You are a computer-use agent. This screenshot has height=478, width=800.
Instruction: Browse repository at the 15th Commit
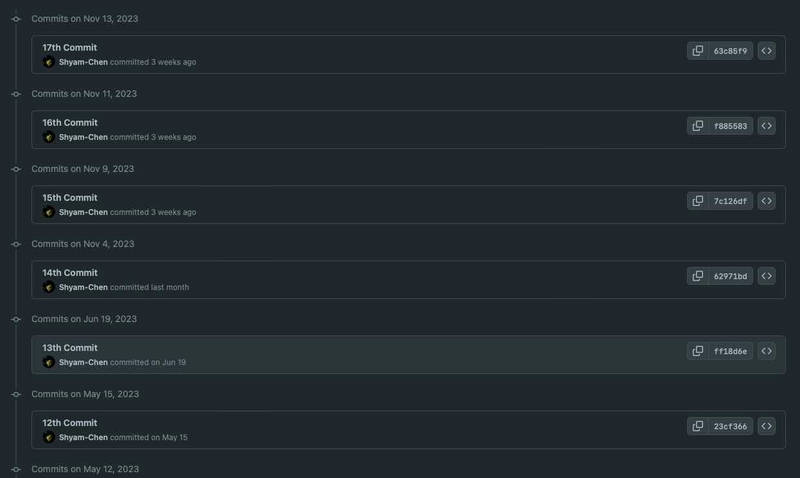click(x=766, y=201)
